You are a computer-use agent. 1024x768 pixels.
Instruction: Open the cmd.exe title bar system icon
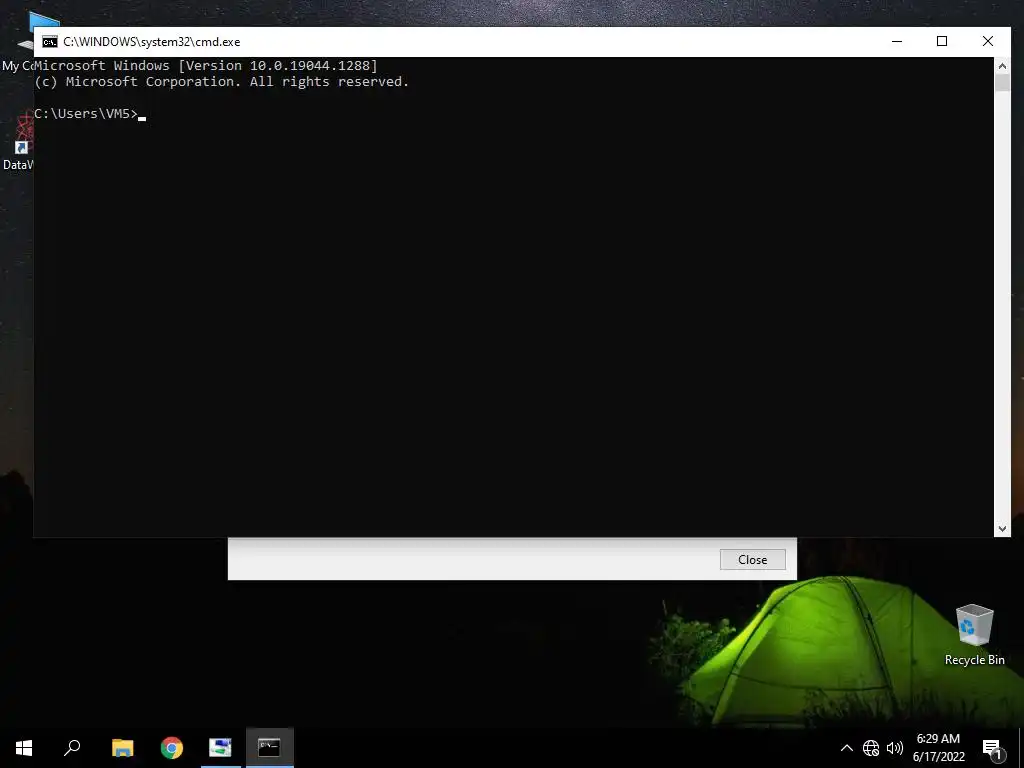[50, 42]
